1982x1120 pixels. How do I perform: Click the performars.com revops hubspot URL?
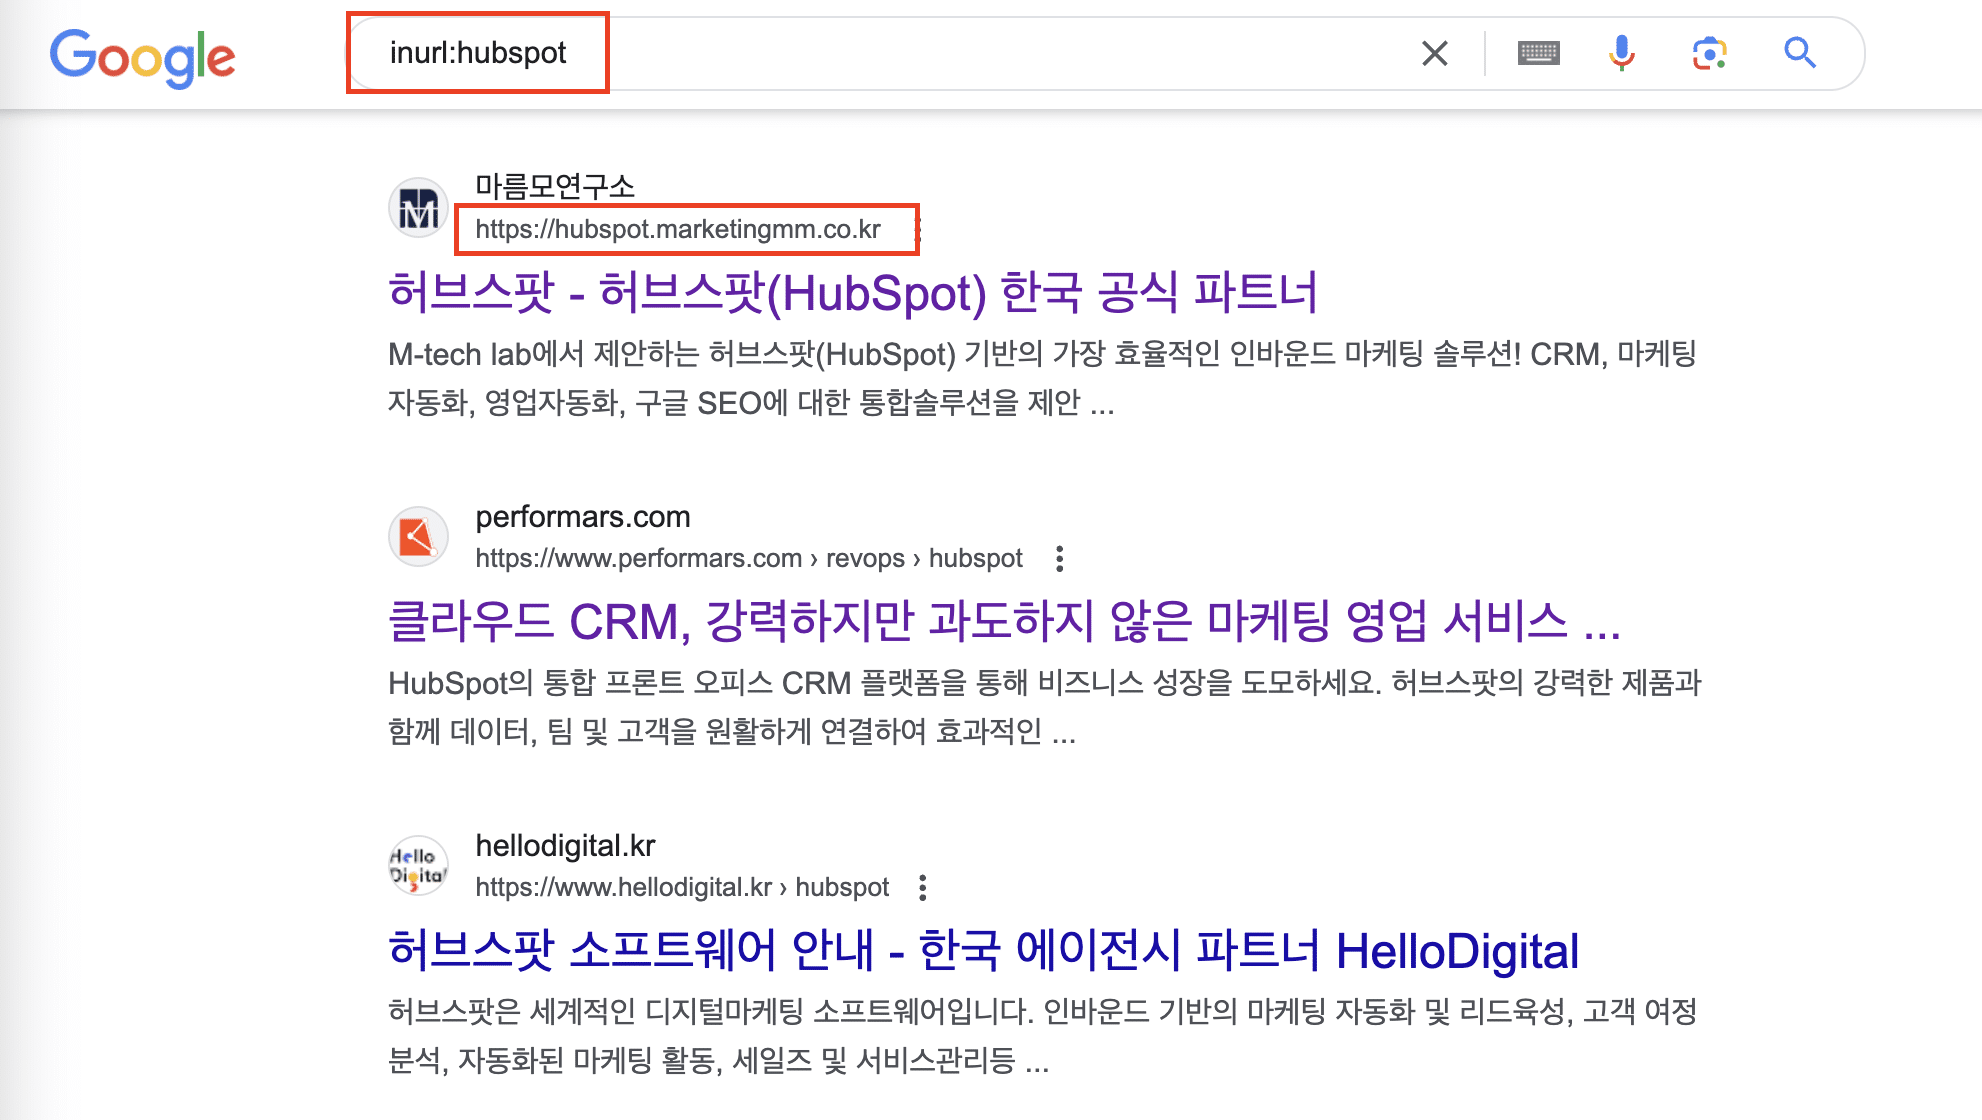(749, 559)
